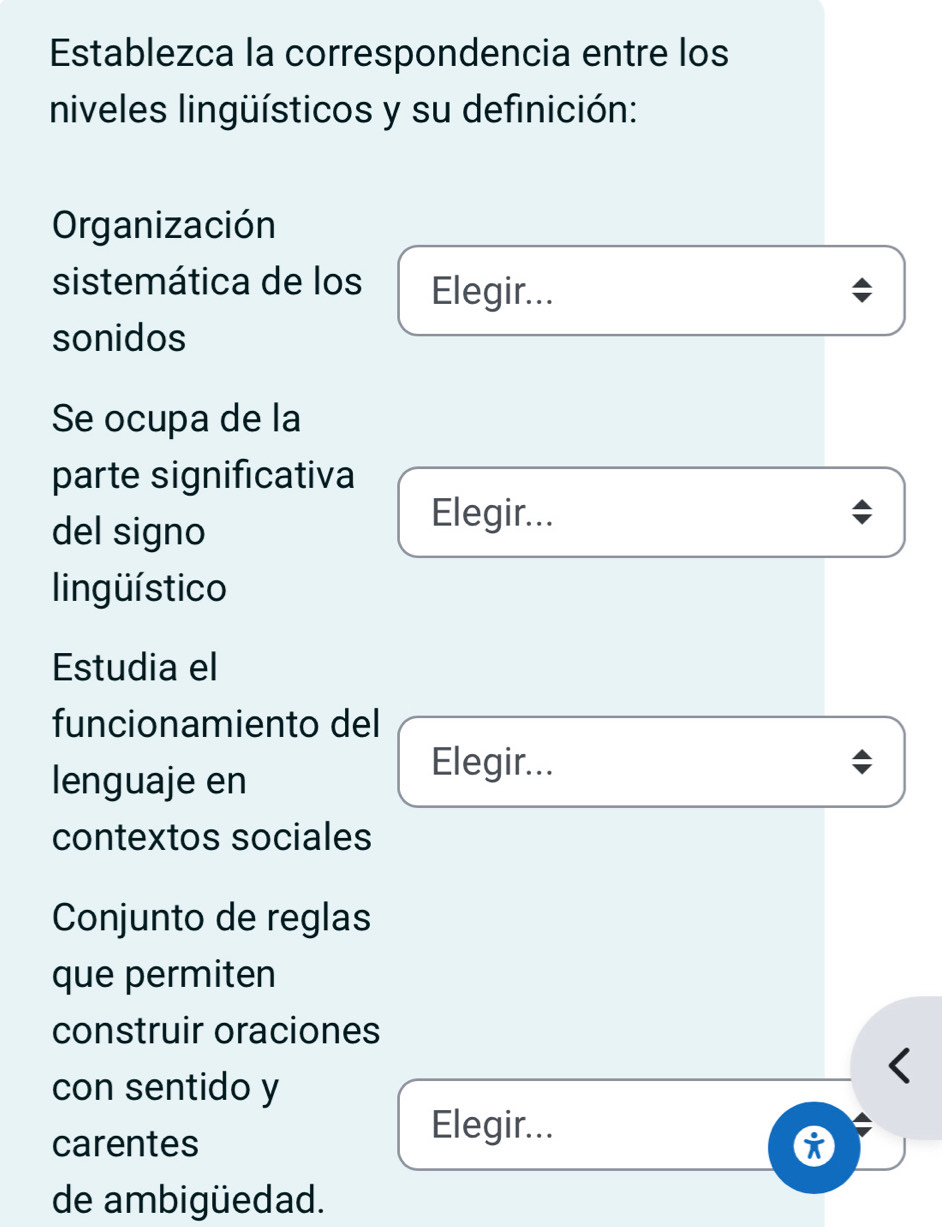Open dropdown for 'Organización sistemática de los sonidos'
The width and height of the screenshot is (942, 1227).
[x=651, y=291]
